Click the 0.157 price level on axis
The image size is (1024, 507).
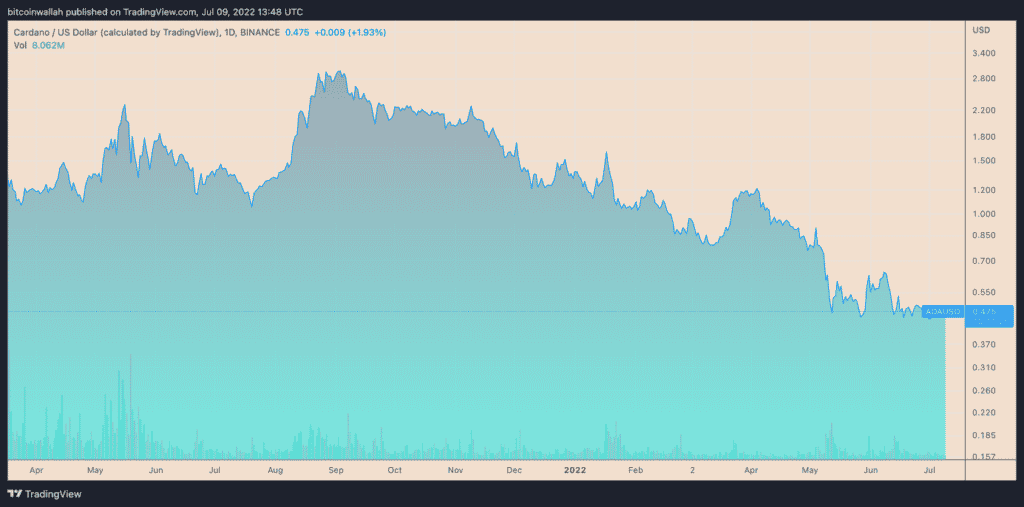click(984, 456)
